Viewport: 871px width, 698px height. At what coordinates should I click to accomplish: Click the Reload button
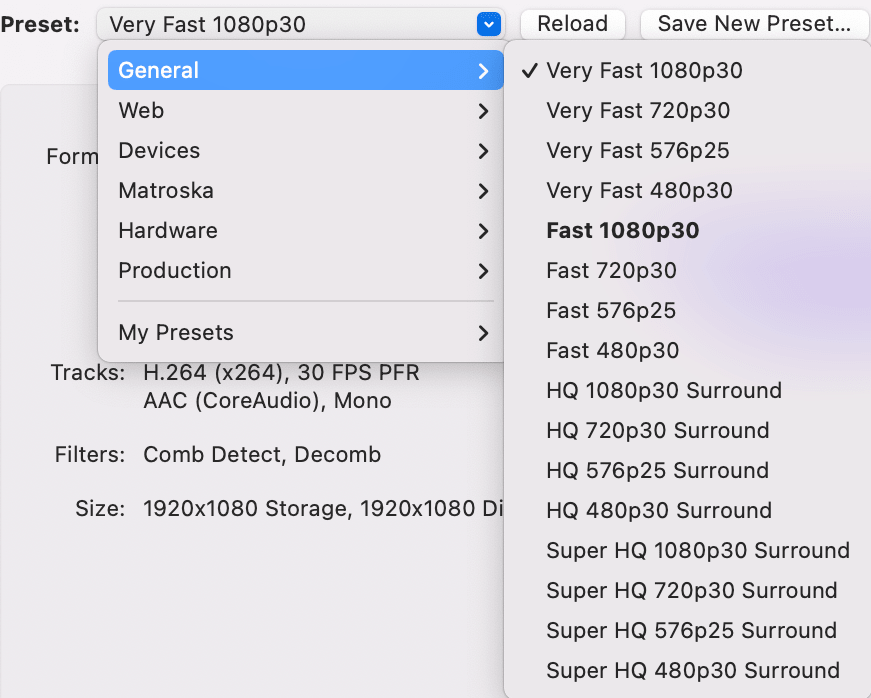pos(573,24)
